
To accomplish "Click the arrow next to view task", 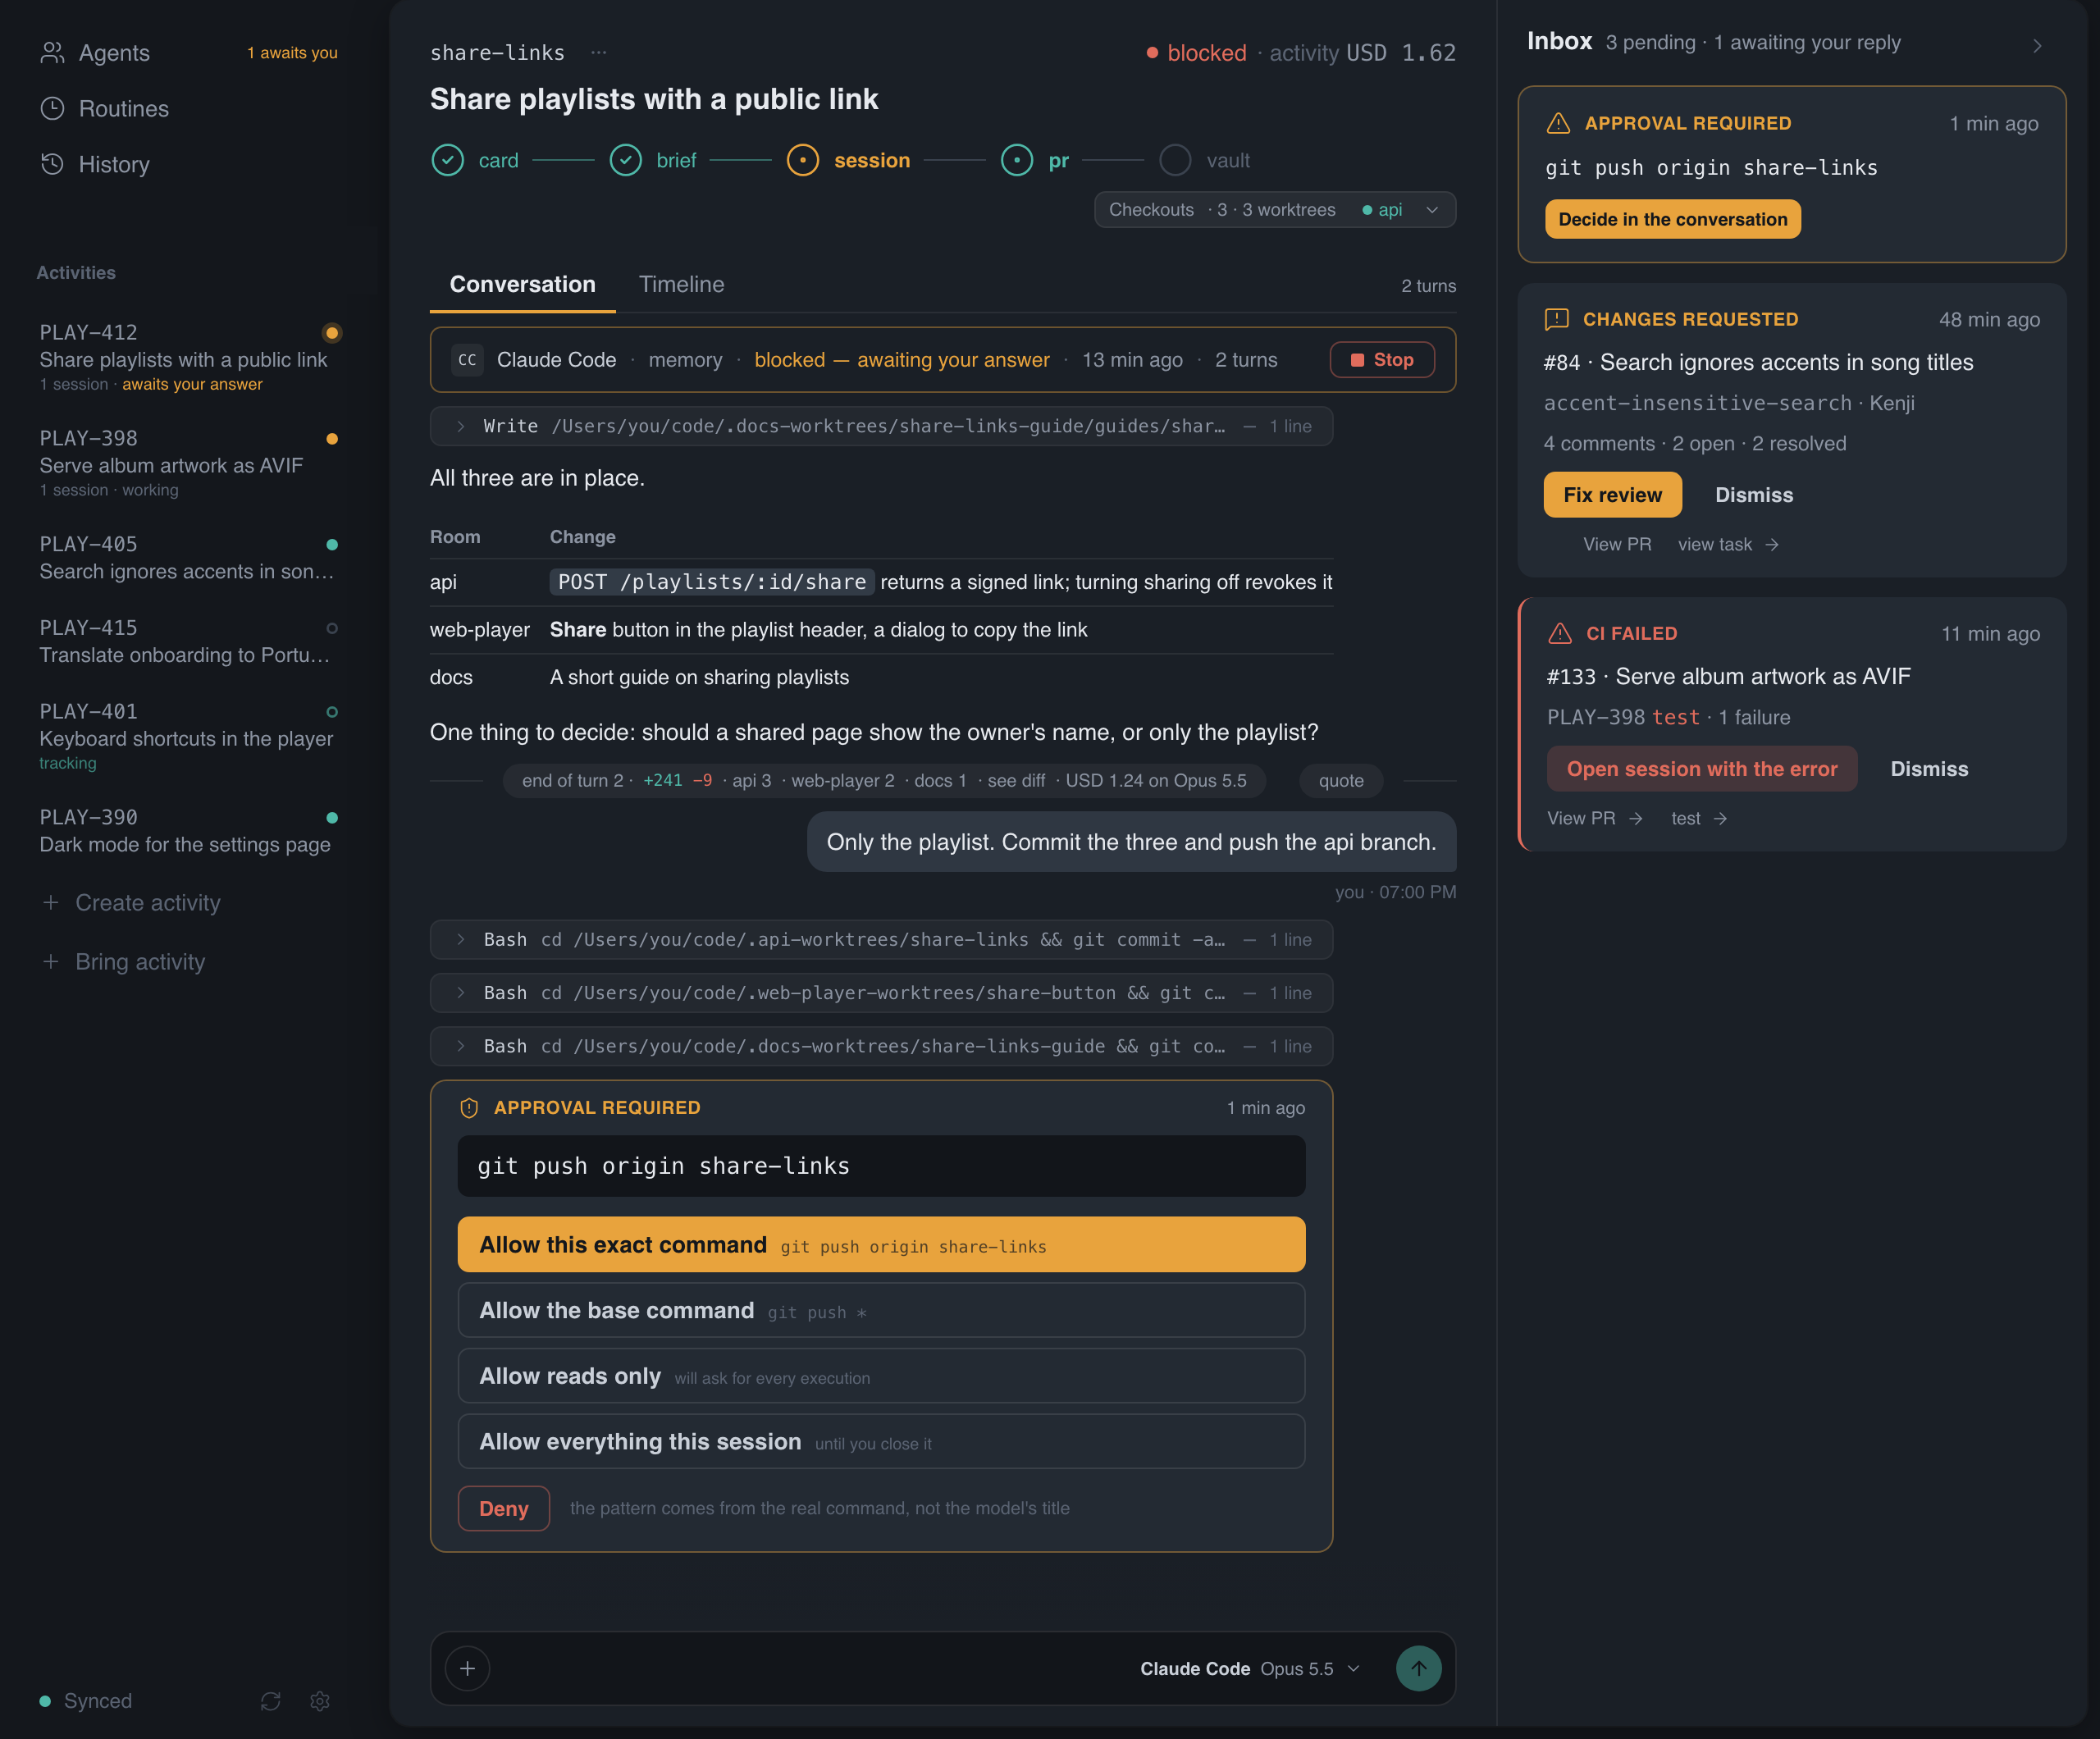I will (1772, 545).
